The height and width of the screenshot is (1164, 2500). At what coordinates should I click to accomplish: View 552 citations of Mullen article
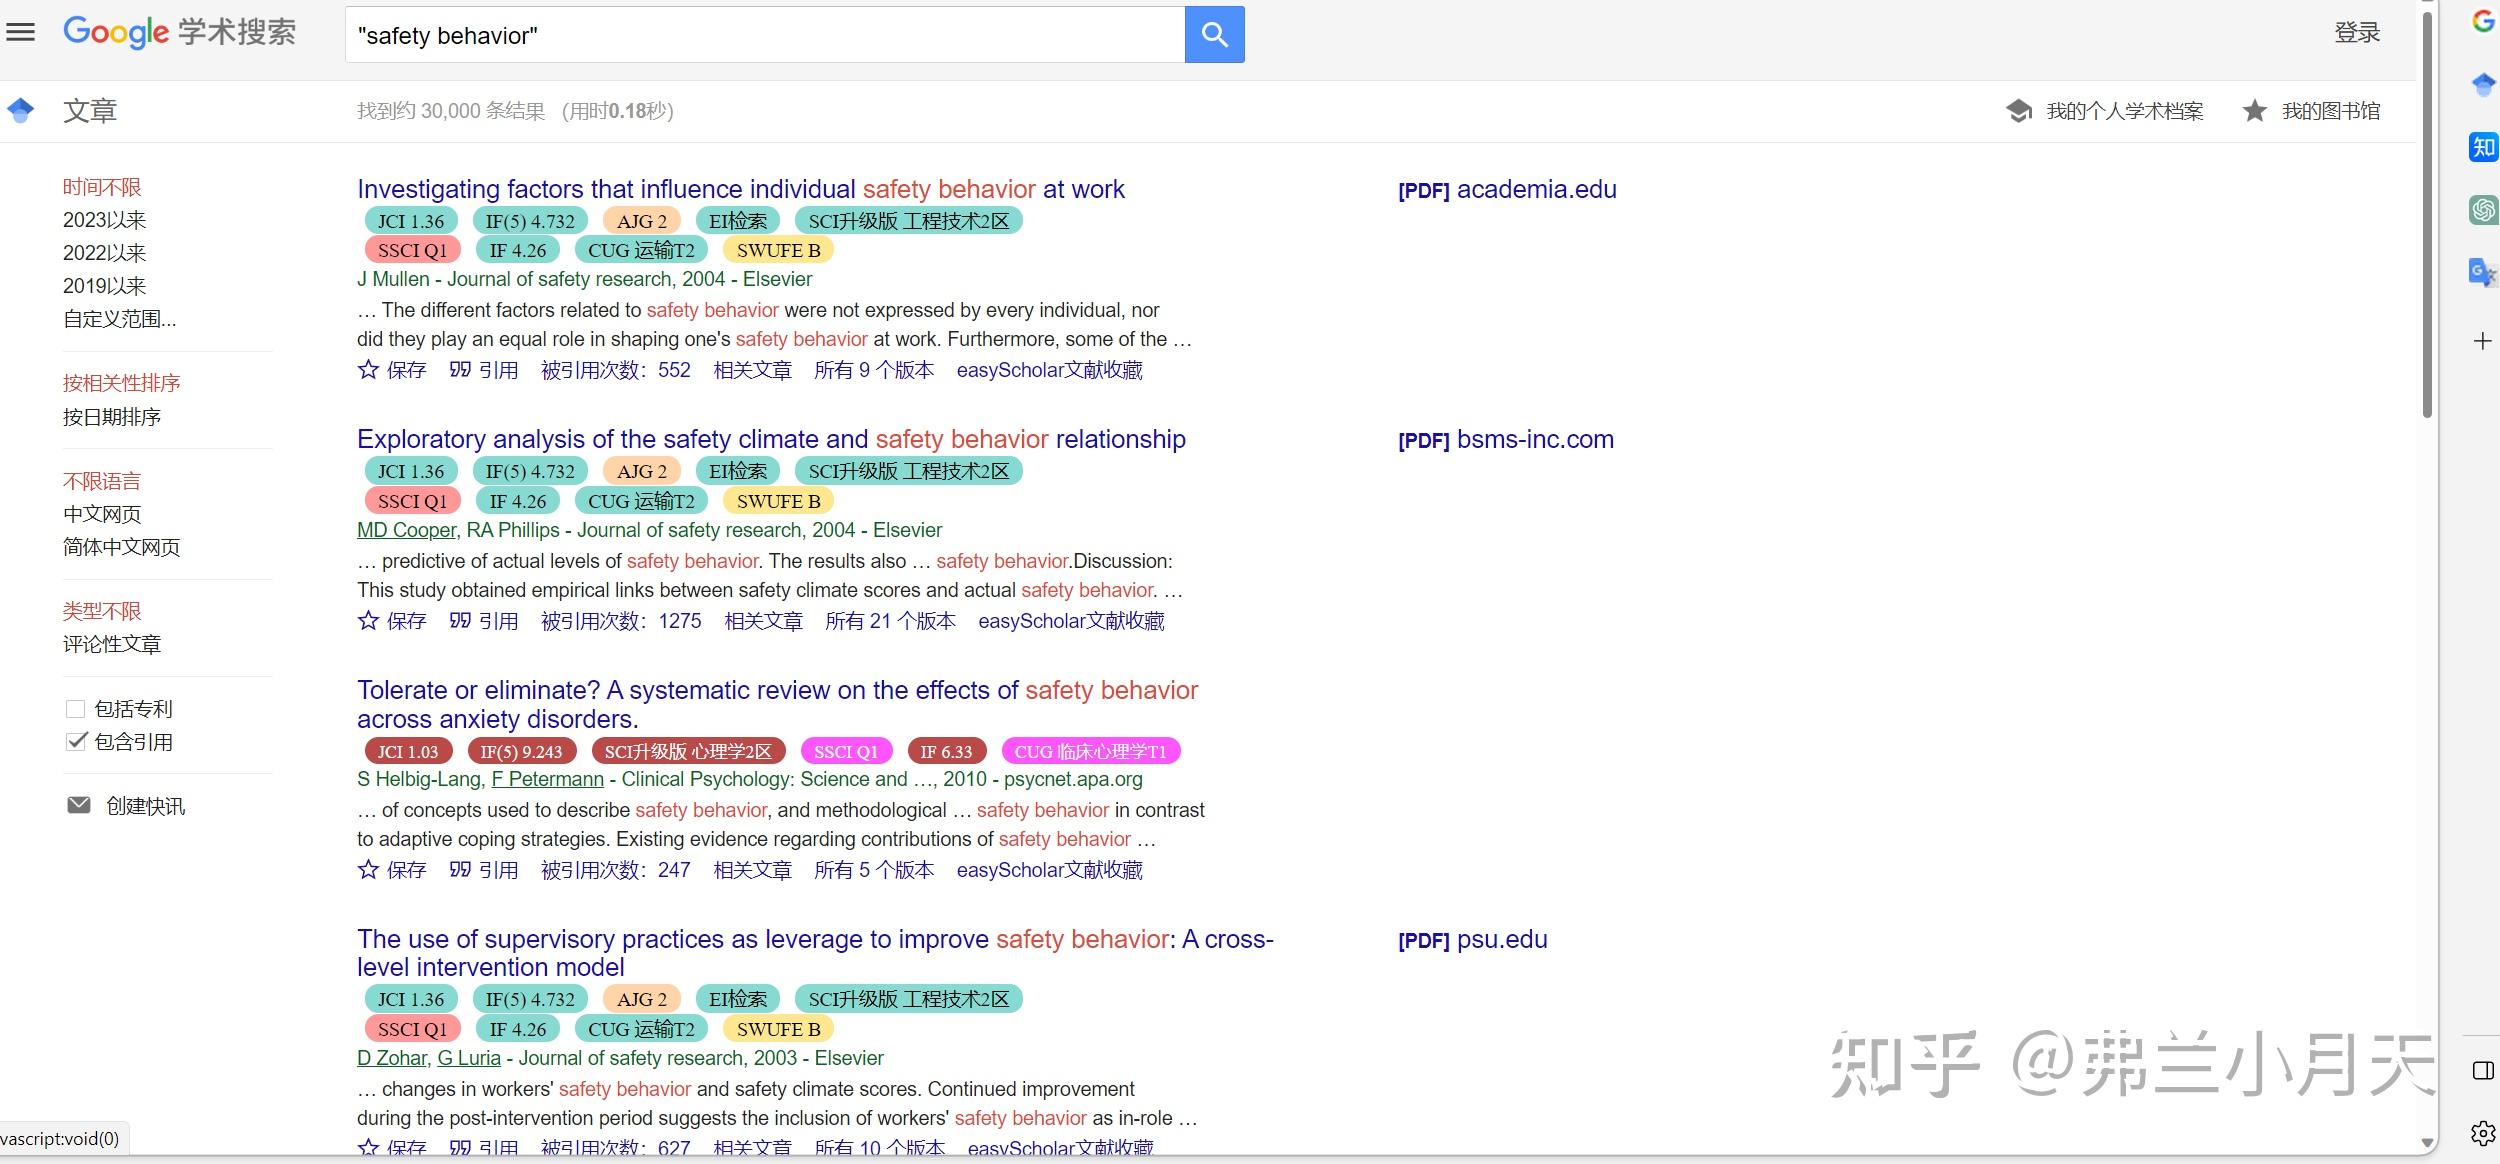click(x=616, y=370)
